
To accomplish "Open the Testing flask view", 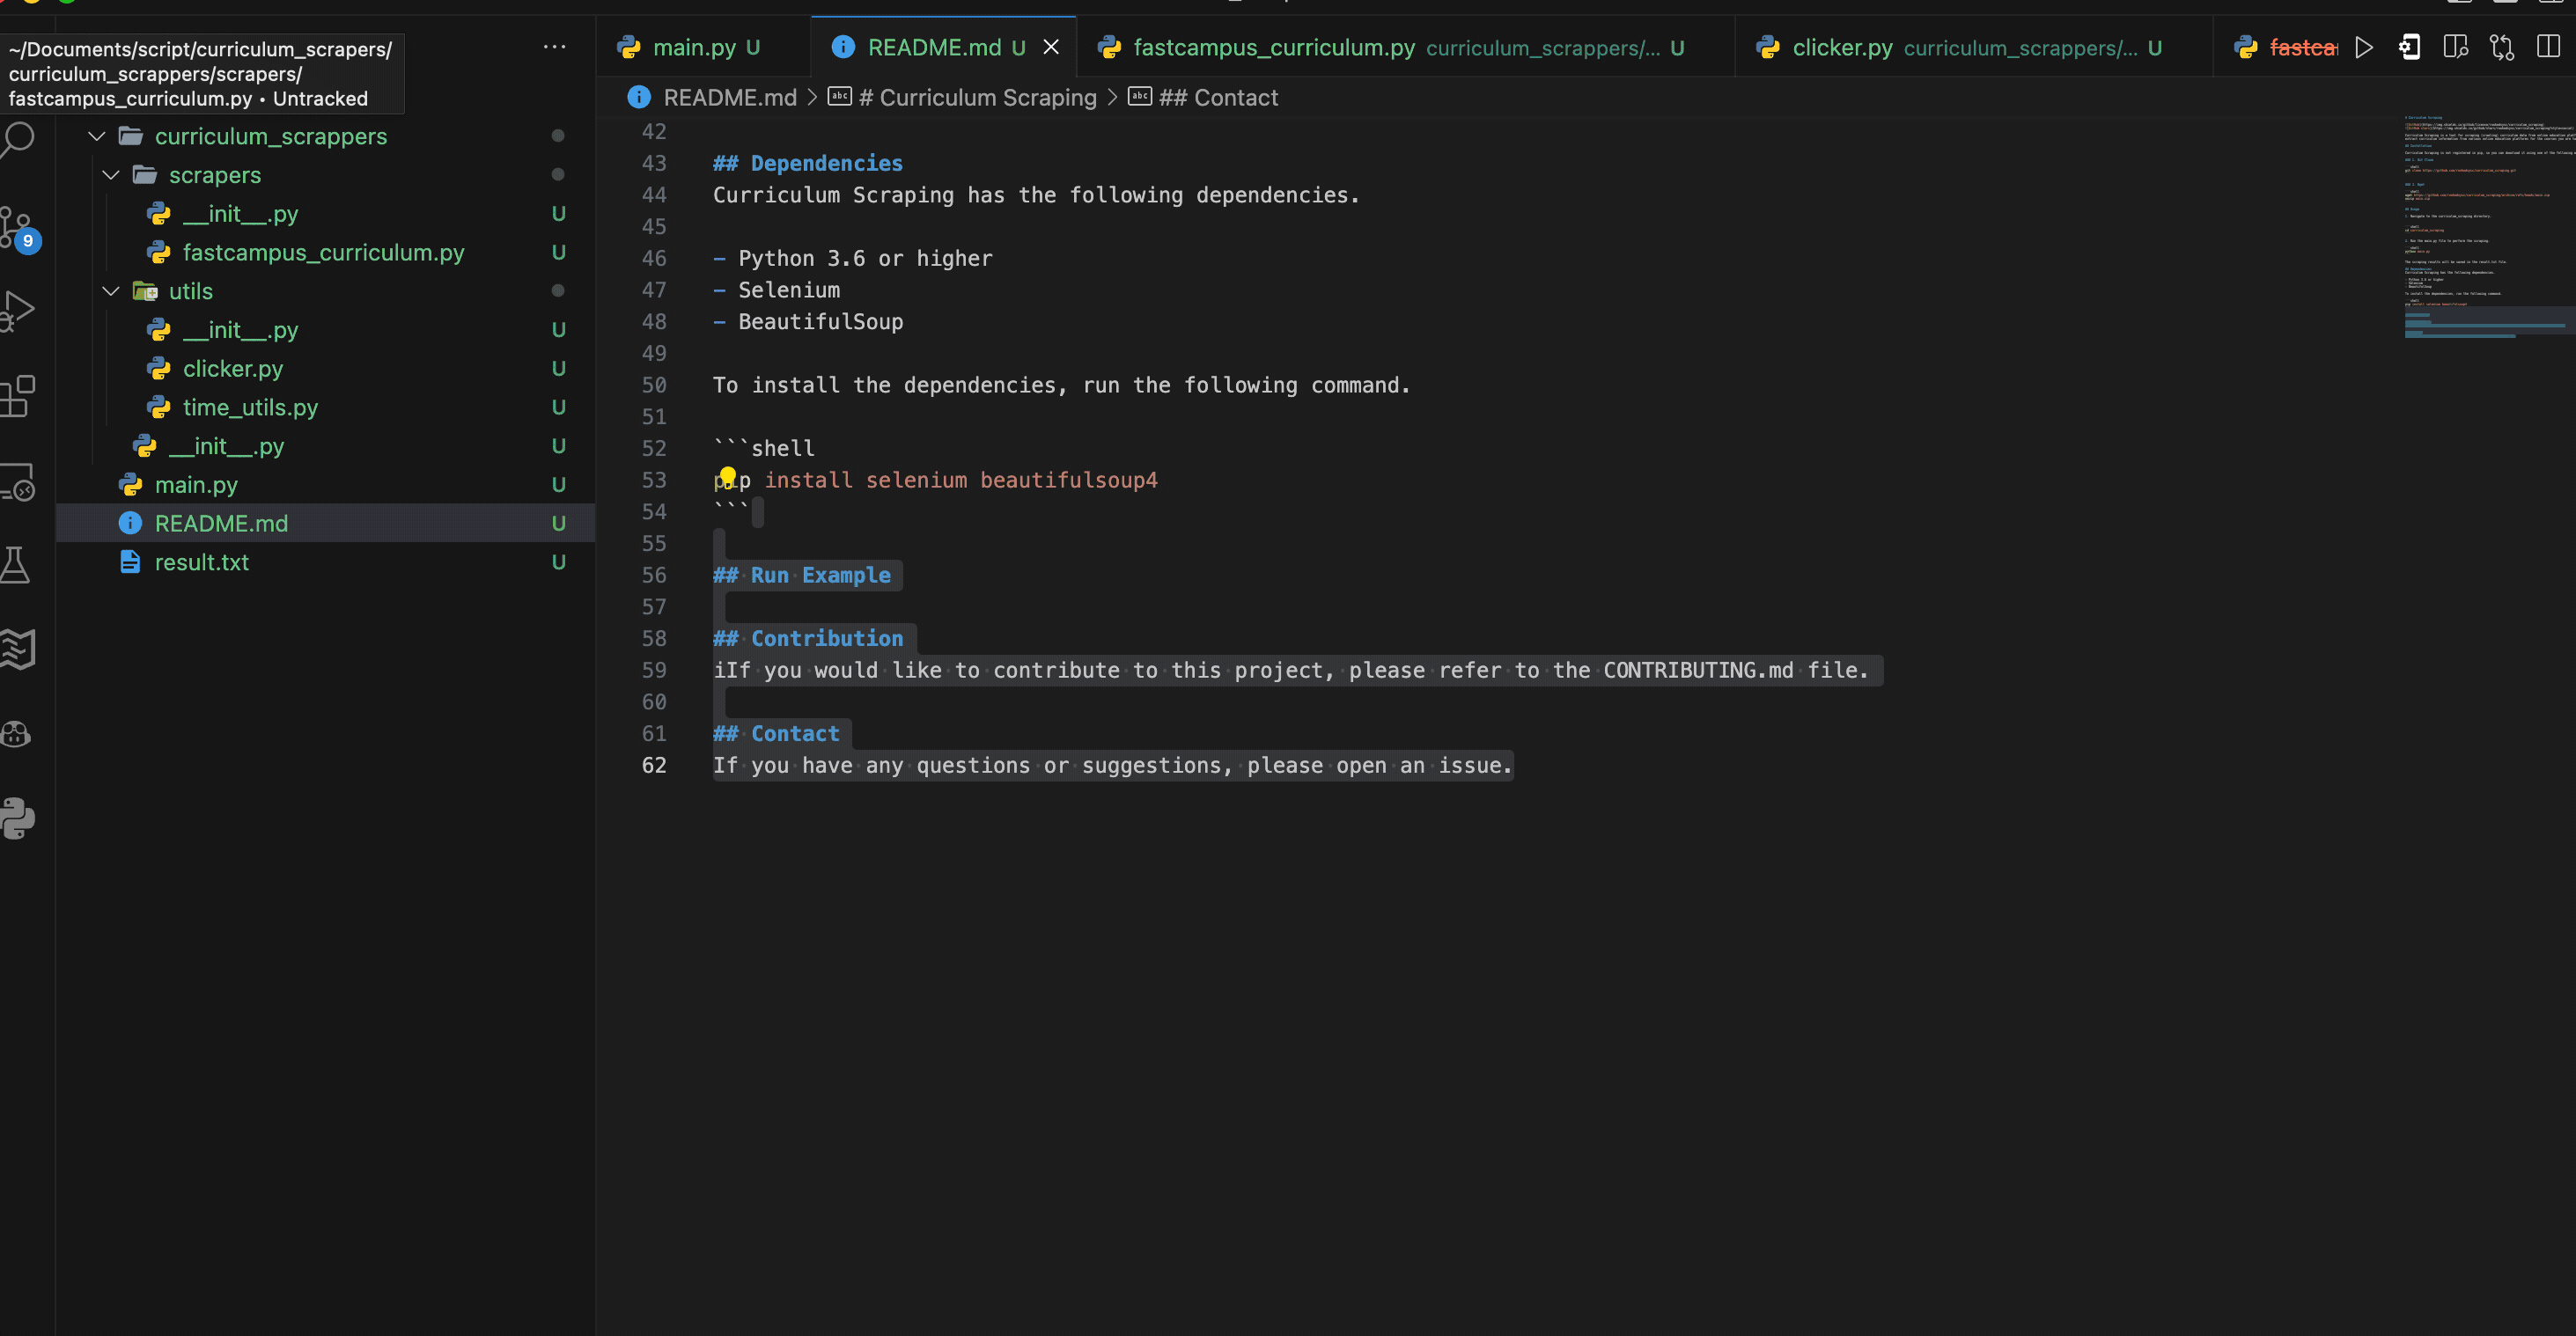I will coord(16,565).
